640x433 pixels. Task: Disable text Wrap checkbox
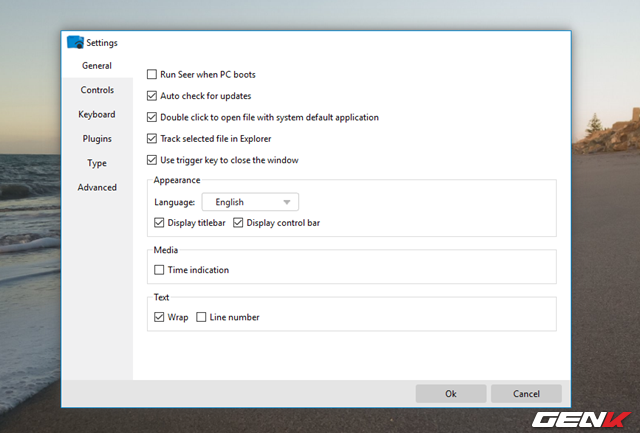[x=160, y=317]
